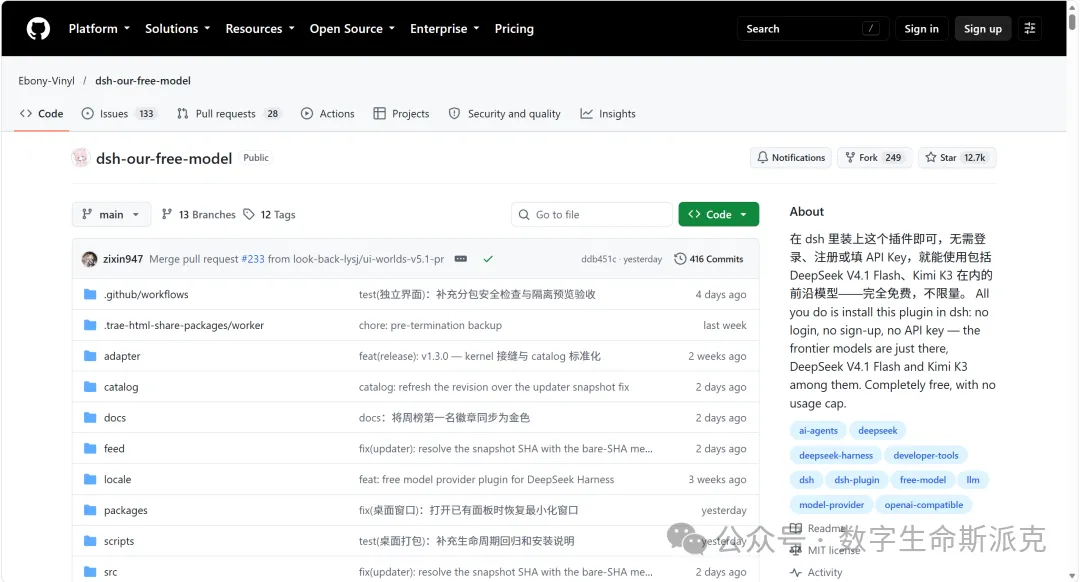
Task: Click the src folder icon
Action: coord(90,572)
